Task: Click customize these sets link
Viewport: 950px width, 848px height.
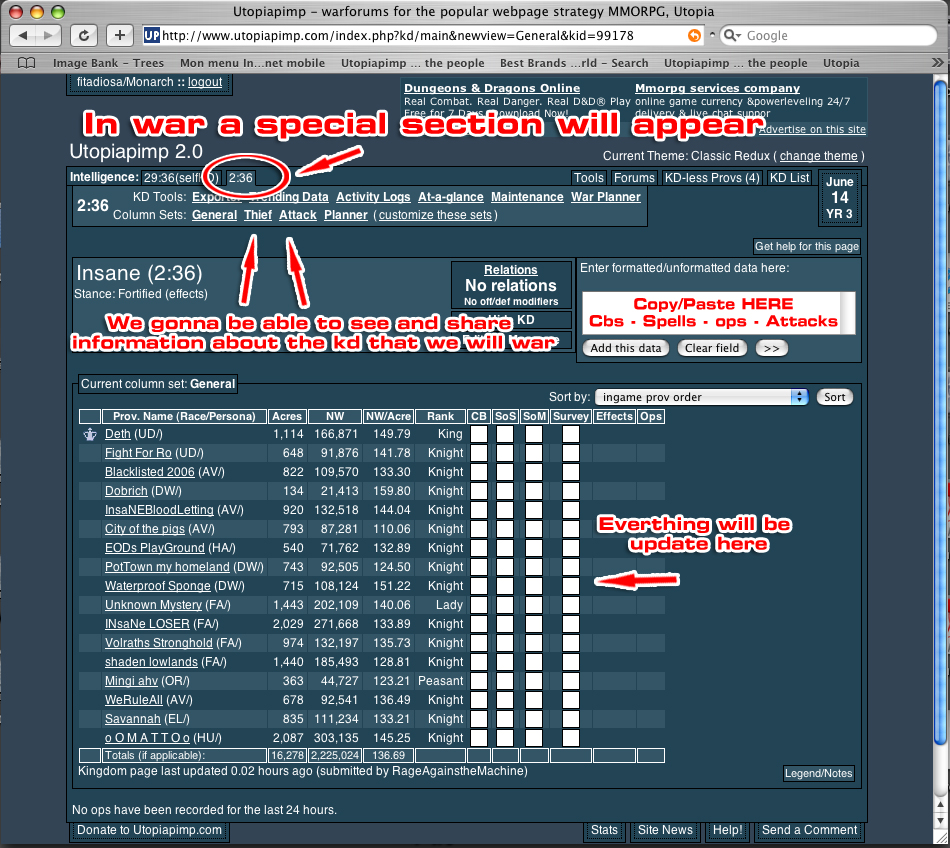Action: point(435,215)
